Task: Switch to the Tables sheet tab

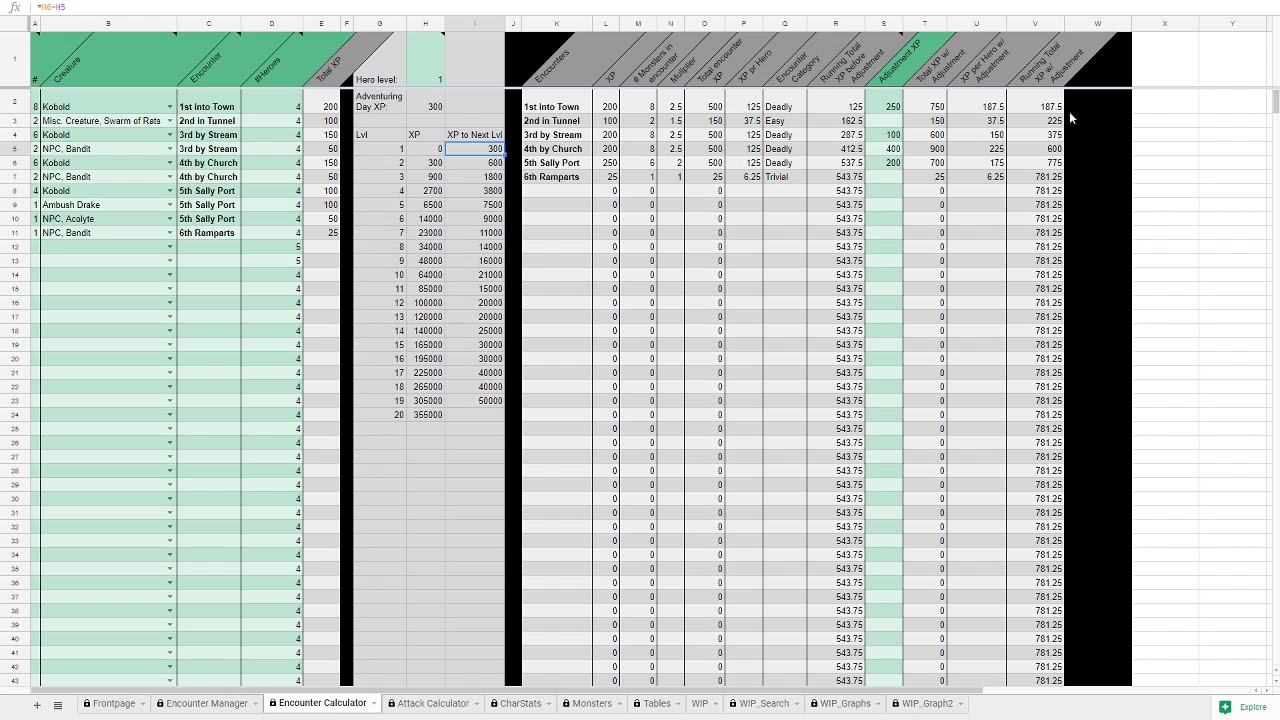Action: (657, 704)
